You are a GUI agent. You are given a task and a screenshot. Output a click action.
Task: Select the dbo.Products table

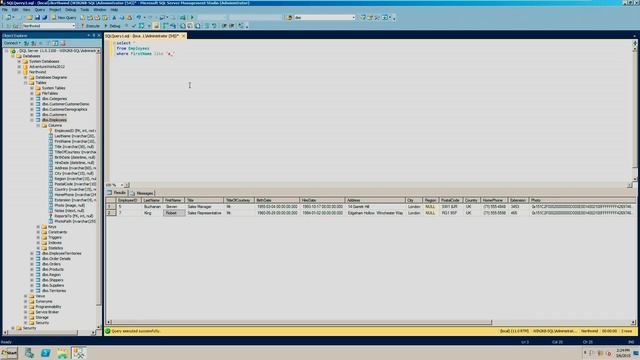pos(53,269)
